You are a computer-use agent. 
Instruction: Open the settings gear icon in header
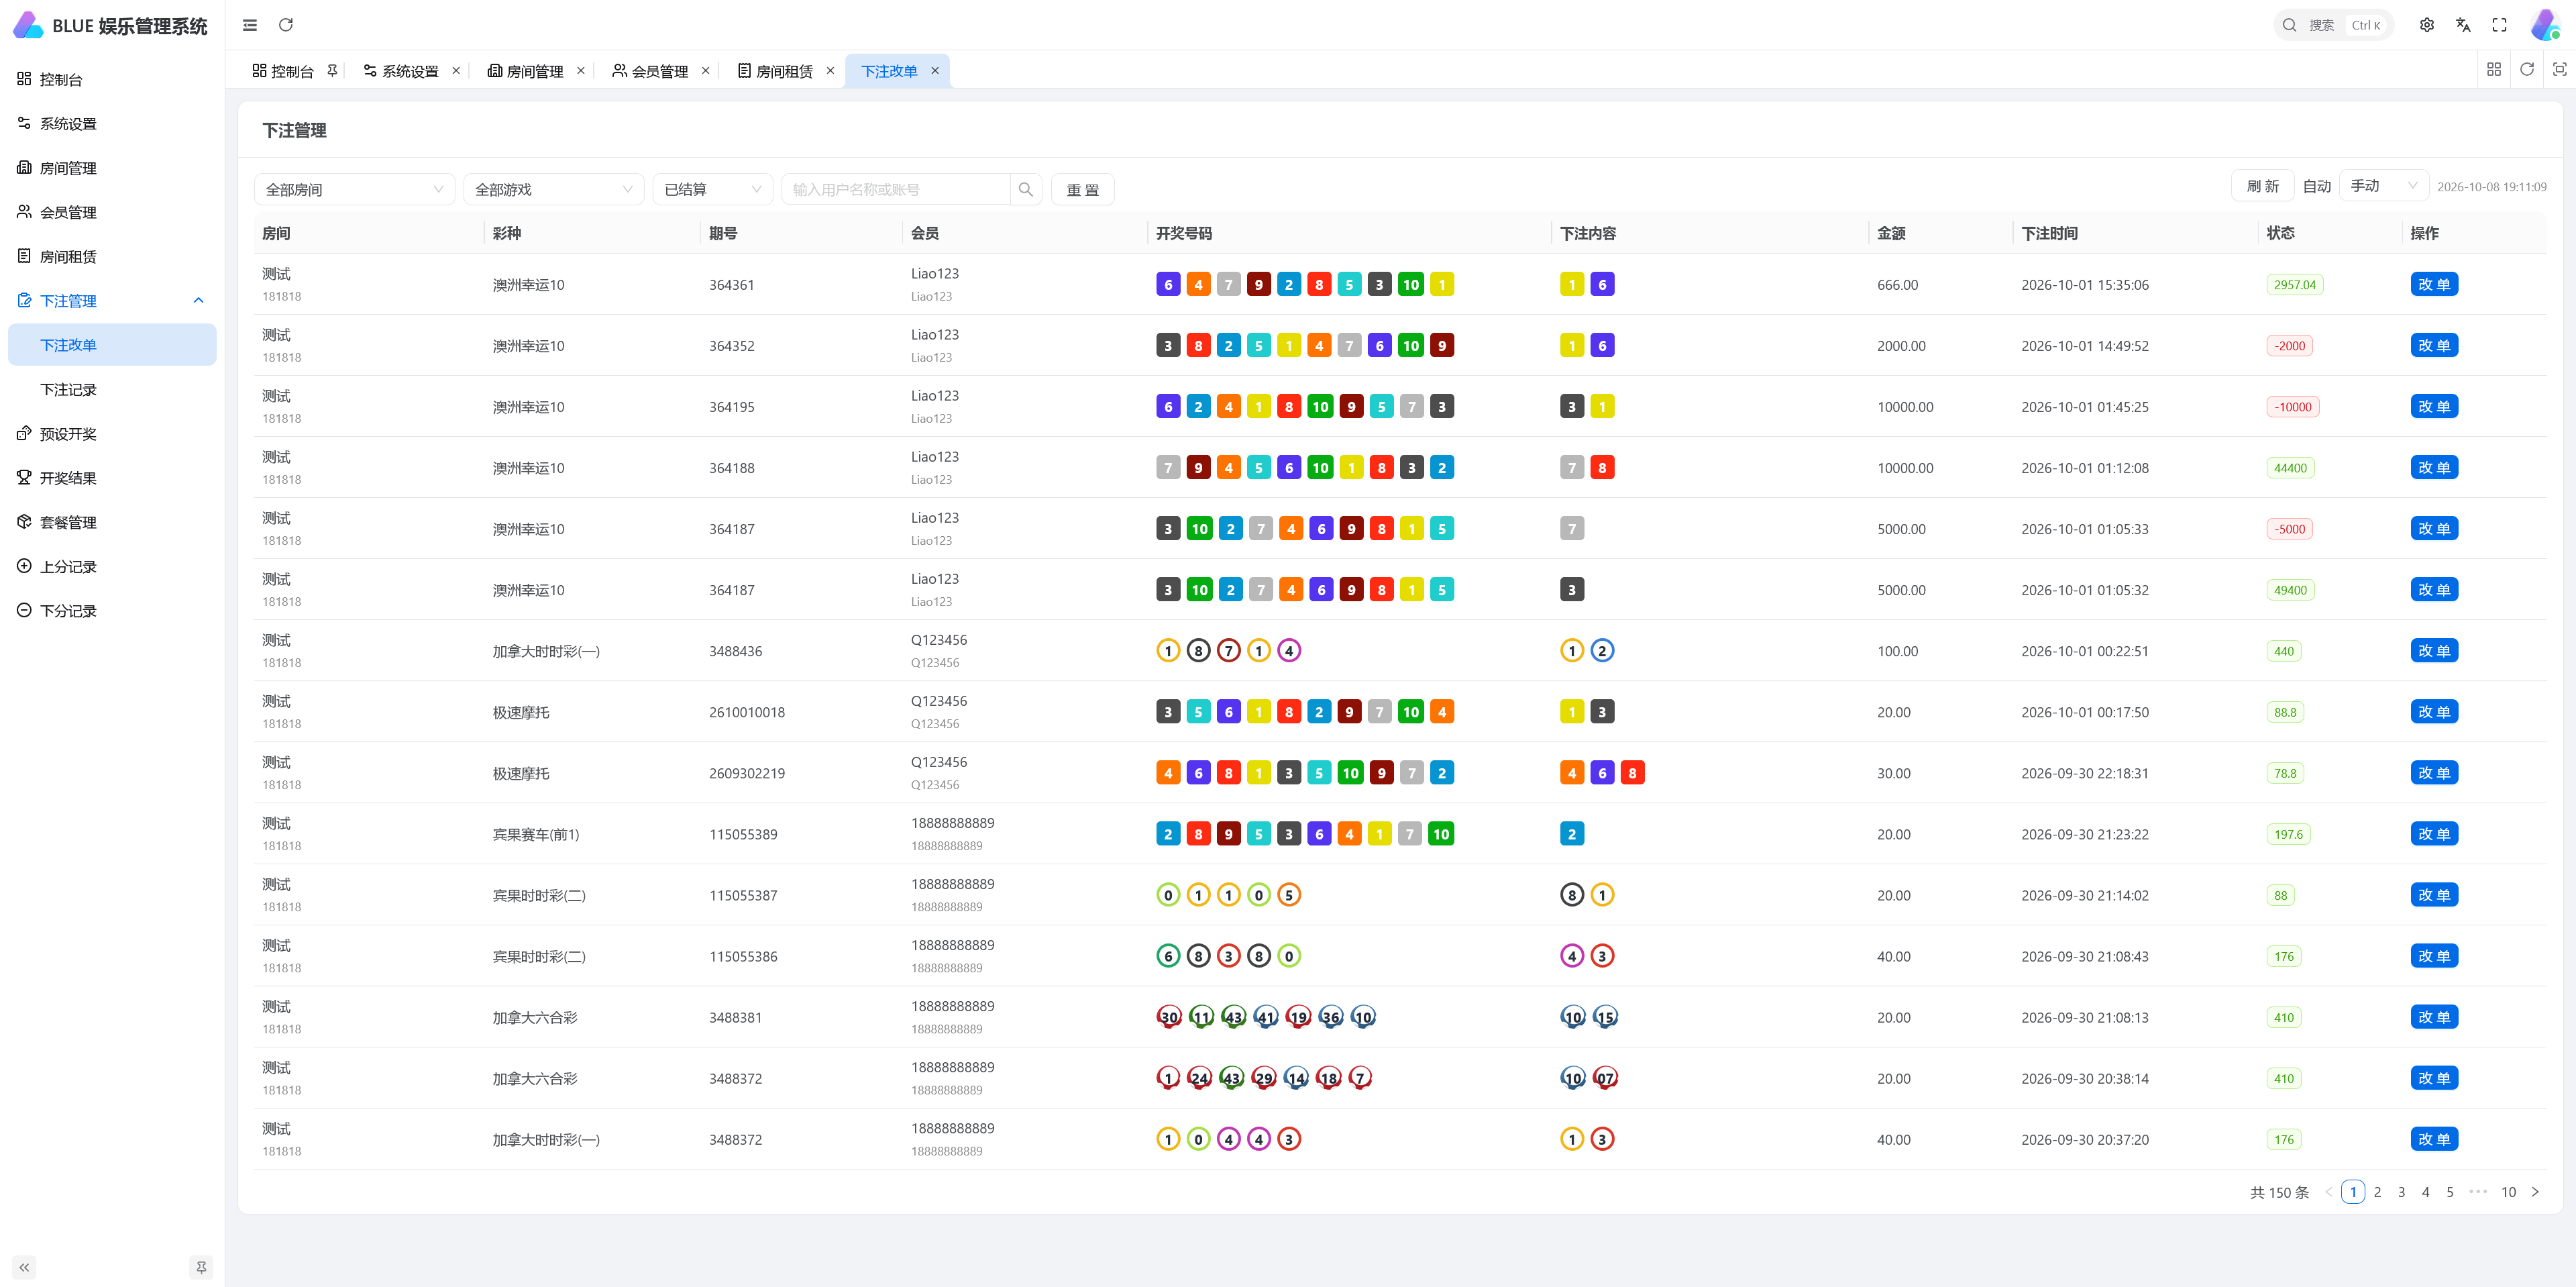click(x=2427, y=25)
